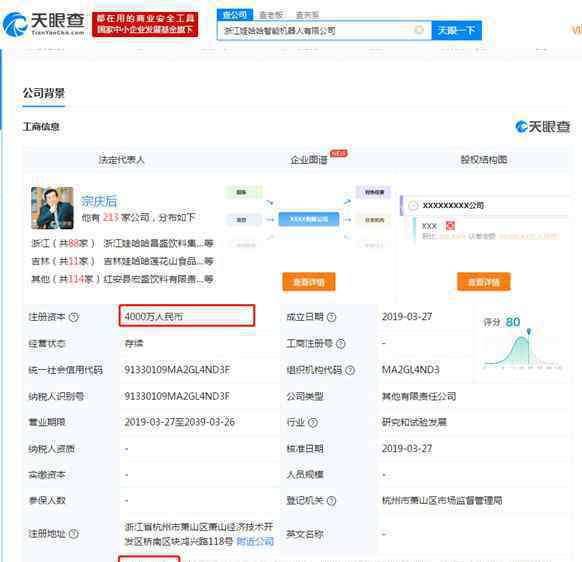The image size is (582, 562).
Task: Open the legal representative's photo thumbnail
Action: (52, 208)
